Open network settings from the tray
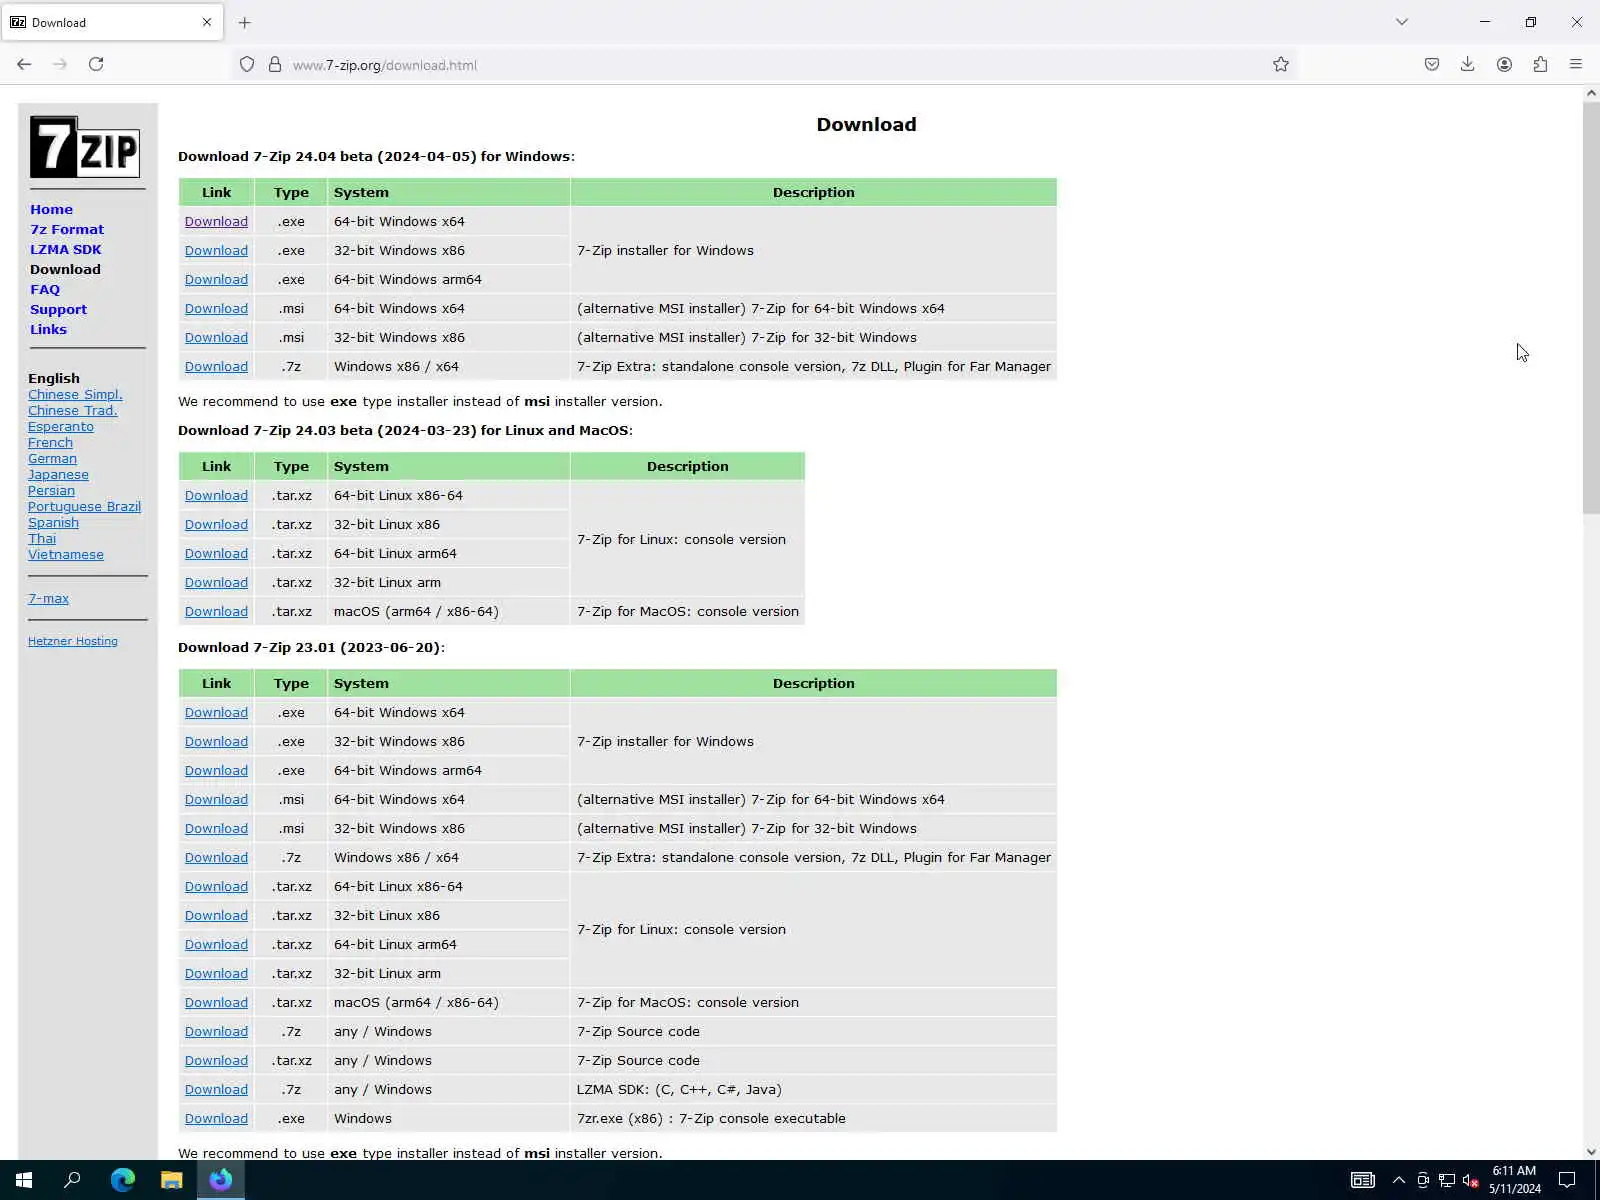 click(1447, 1180)
